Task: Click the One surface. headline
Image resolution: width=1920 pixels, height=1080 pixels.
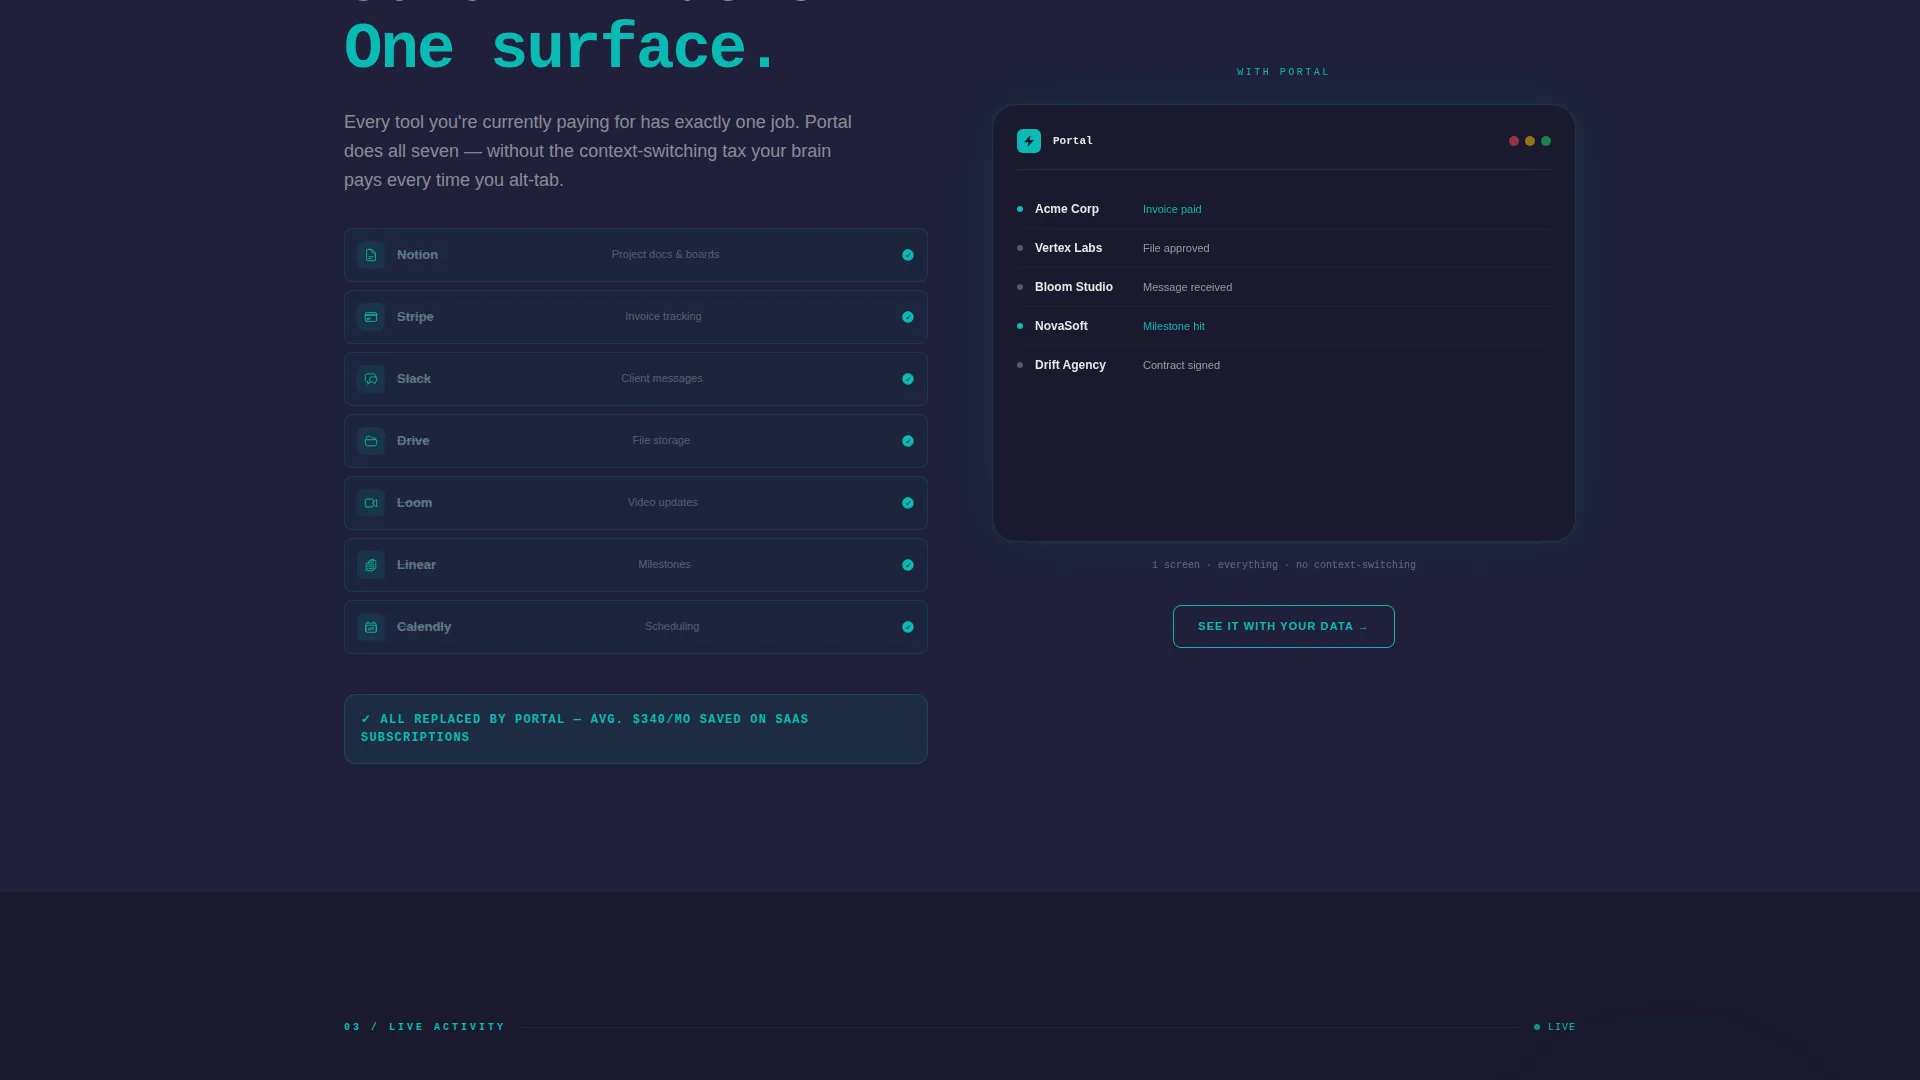Action: (x=560, y=48)
